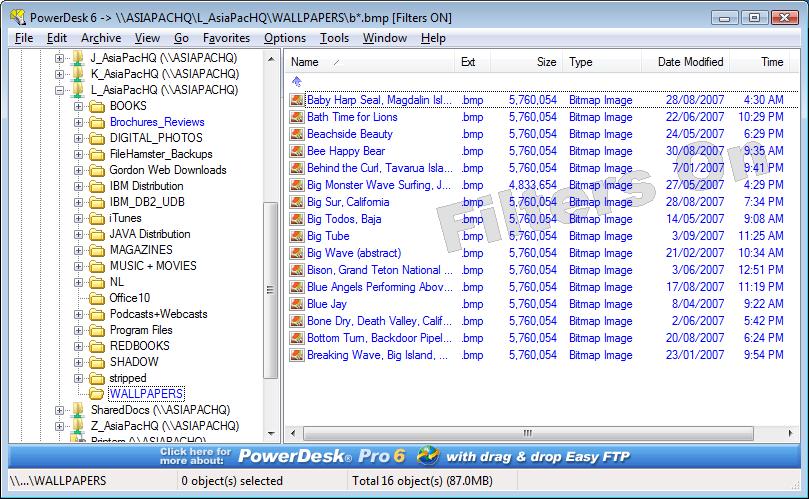Click the PowerDesk globe logo in banner
The image size is (809, 499).
pos(428,457)
